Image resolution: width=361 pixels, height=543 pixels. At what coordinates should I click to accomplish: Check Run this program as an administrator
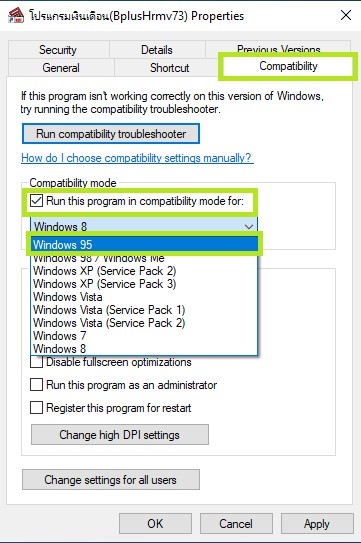point(36,385)
